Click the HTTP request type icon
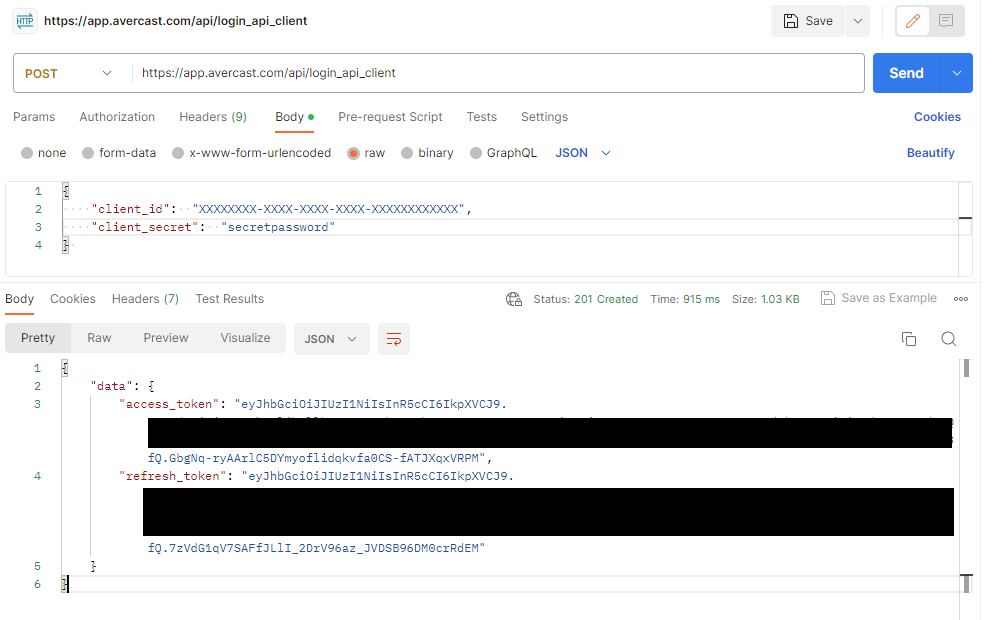Image resolution: width=992 pixels, height=620 pixels. (x=25, y=21)
